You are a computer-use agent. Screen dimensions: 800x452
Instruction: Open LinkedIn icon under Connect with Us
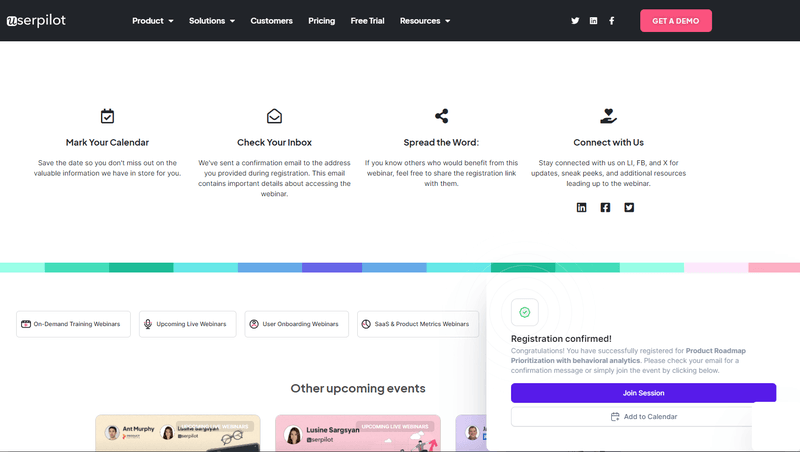pos(582,207)
